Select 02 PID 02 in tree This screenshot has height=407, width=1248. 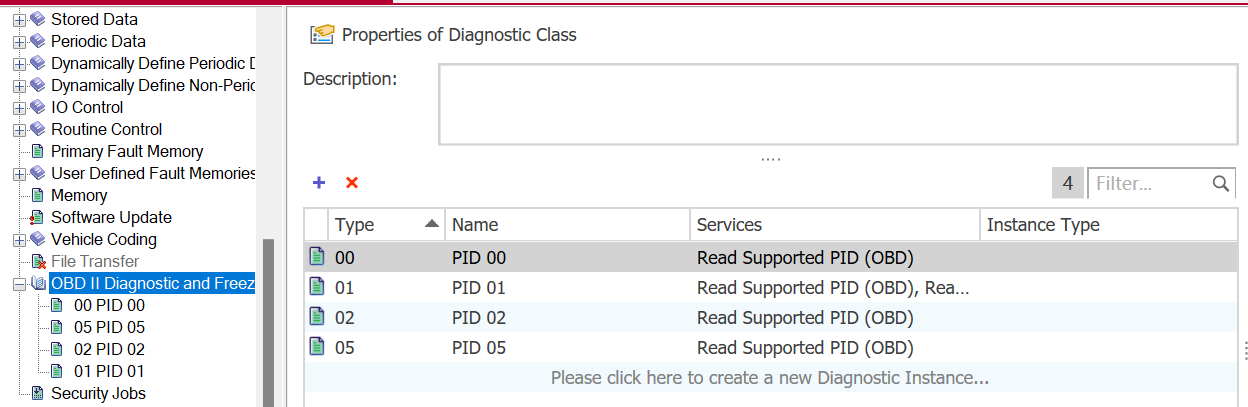[109, 350]
